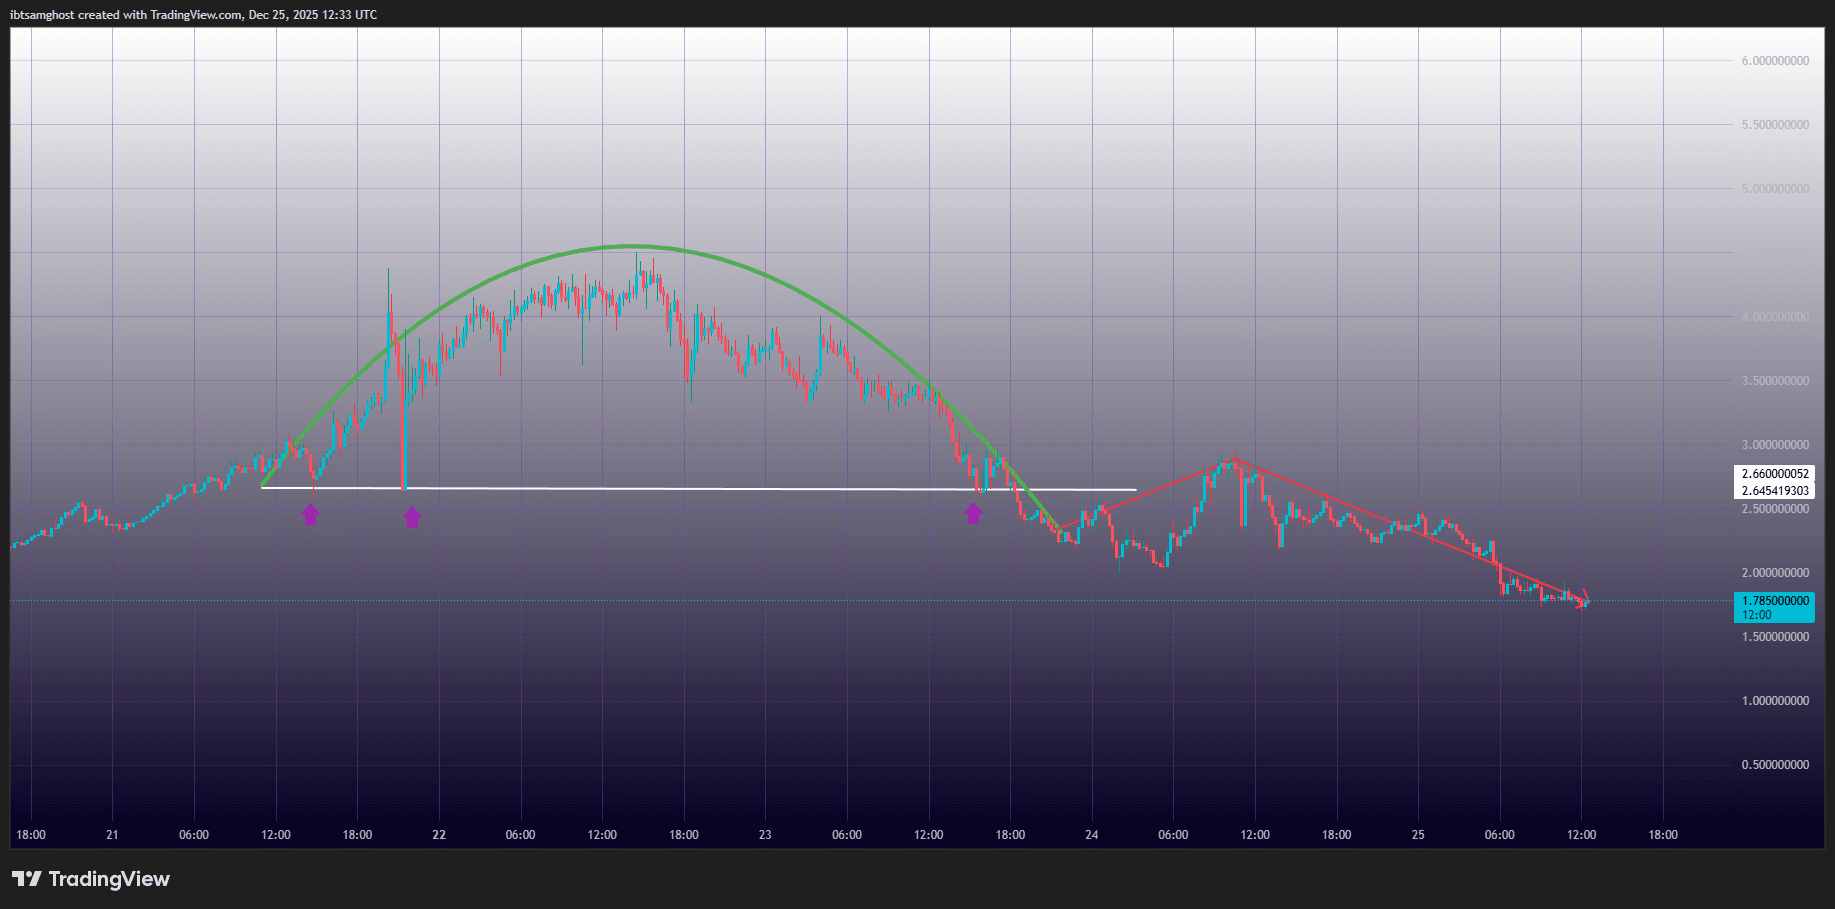1835x909 pixels.
Task: Click the cyan 1.785000000 current price label
Action: point(1774,607)
